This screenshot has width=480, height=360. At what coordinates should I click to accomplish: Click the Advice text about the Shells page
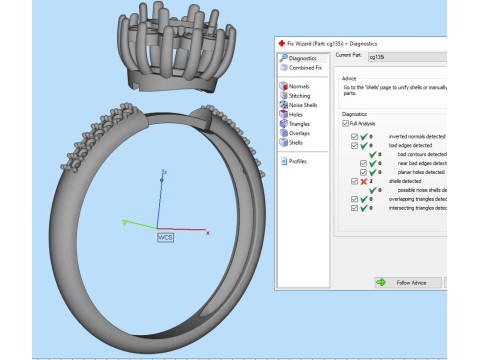coord(395,90)
